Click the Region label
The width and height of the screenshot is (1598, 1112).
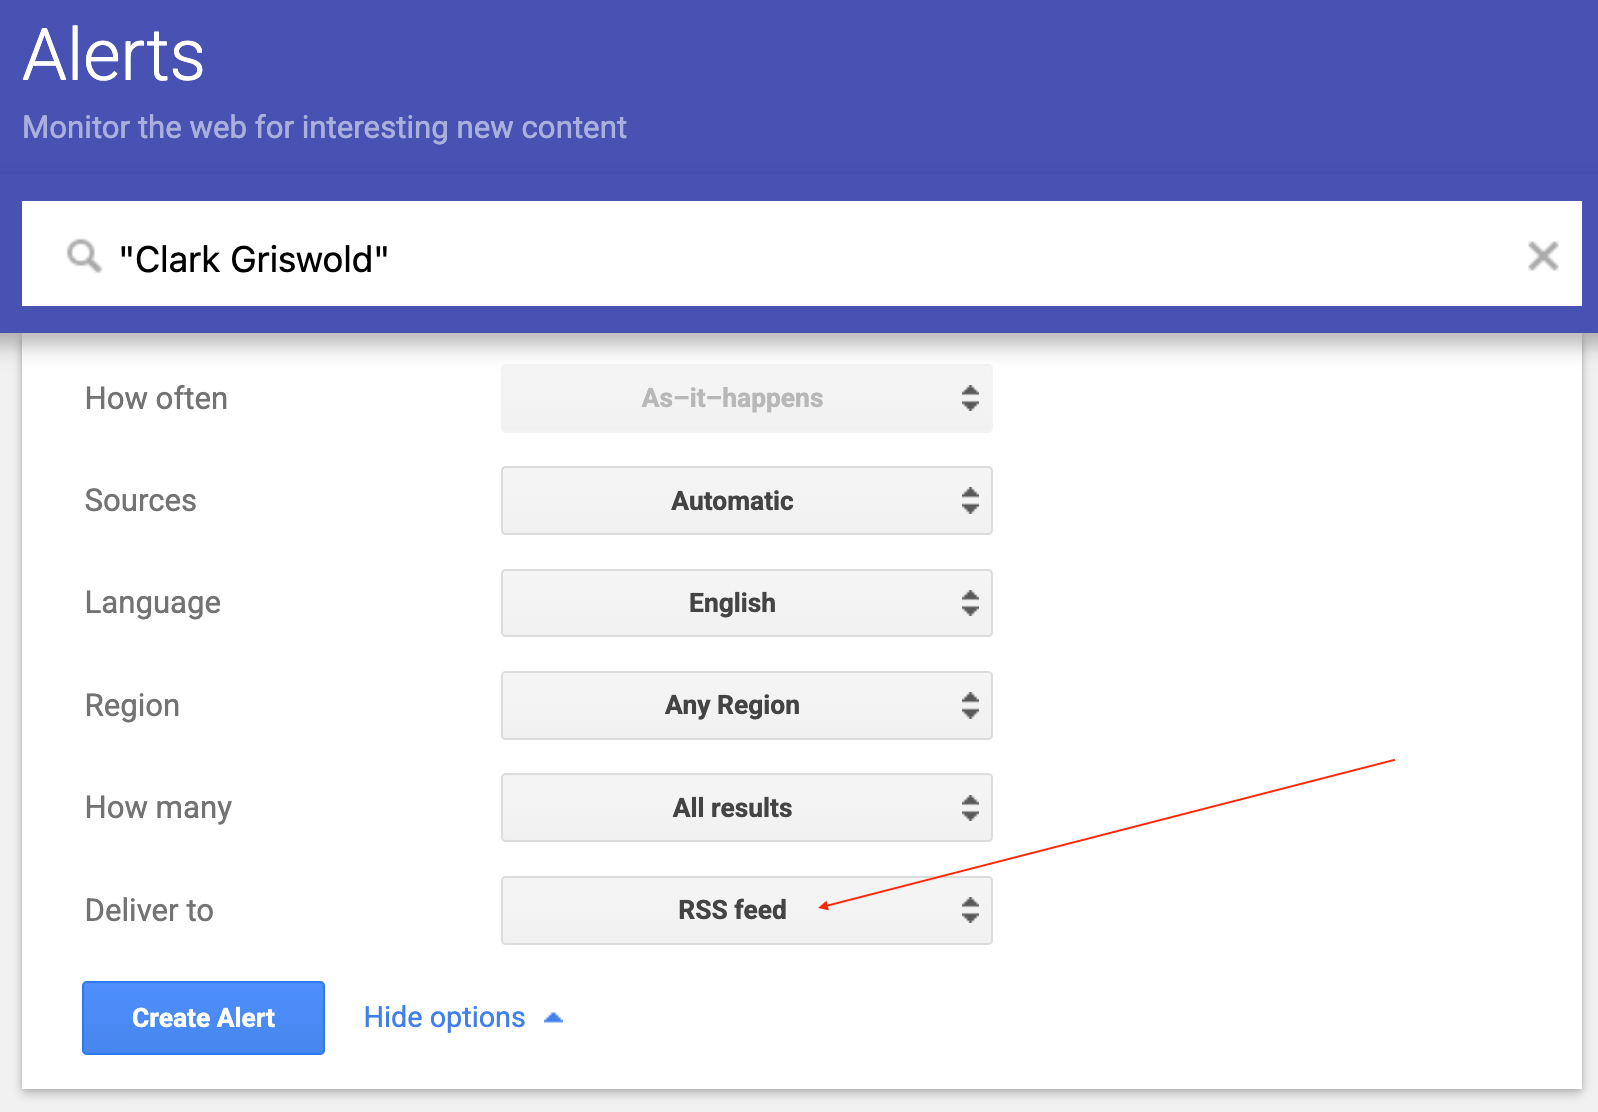(x=132, y=705)
